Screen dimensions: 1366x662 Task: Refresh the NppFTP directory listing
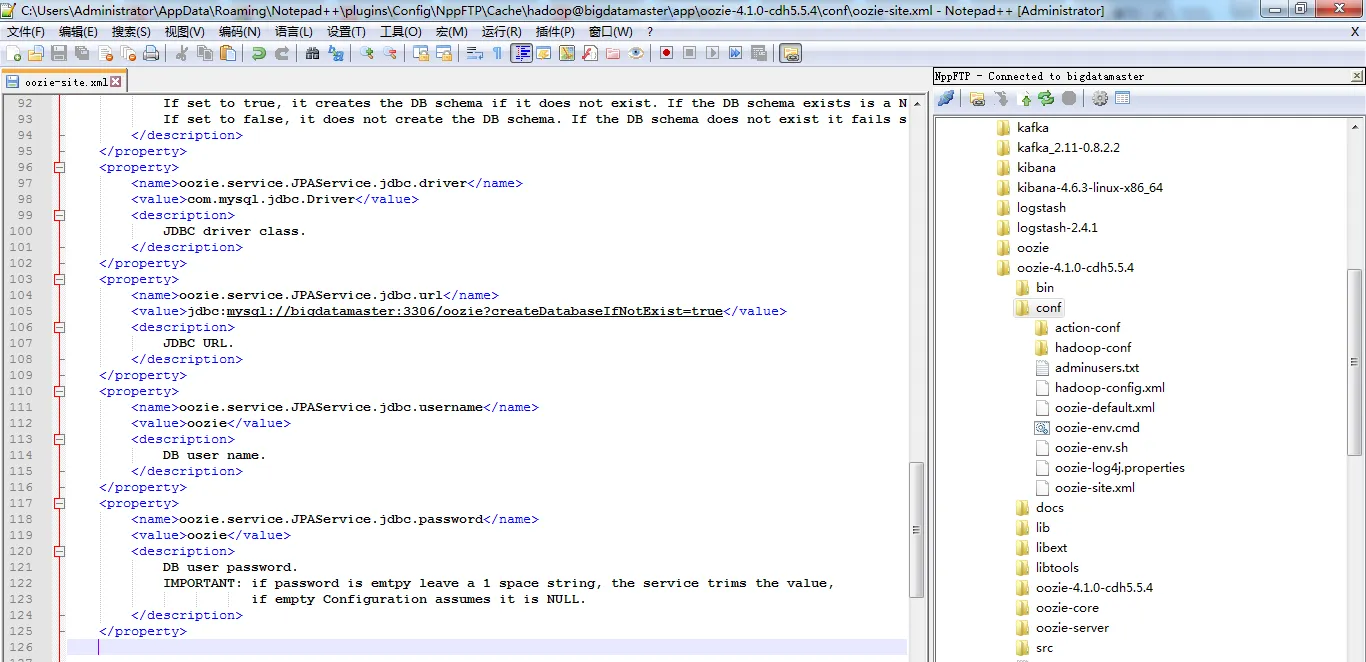pyautogui.click(x=1046, y=98)
